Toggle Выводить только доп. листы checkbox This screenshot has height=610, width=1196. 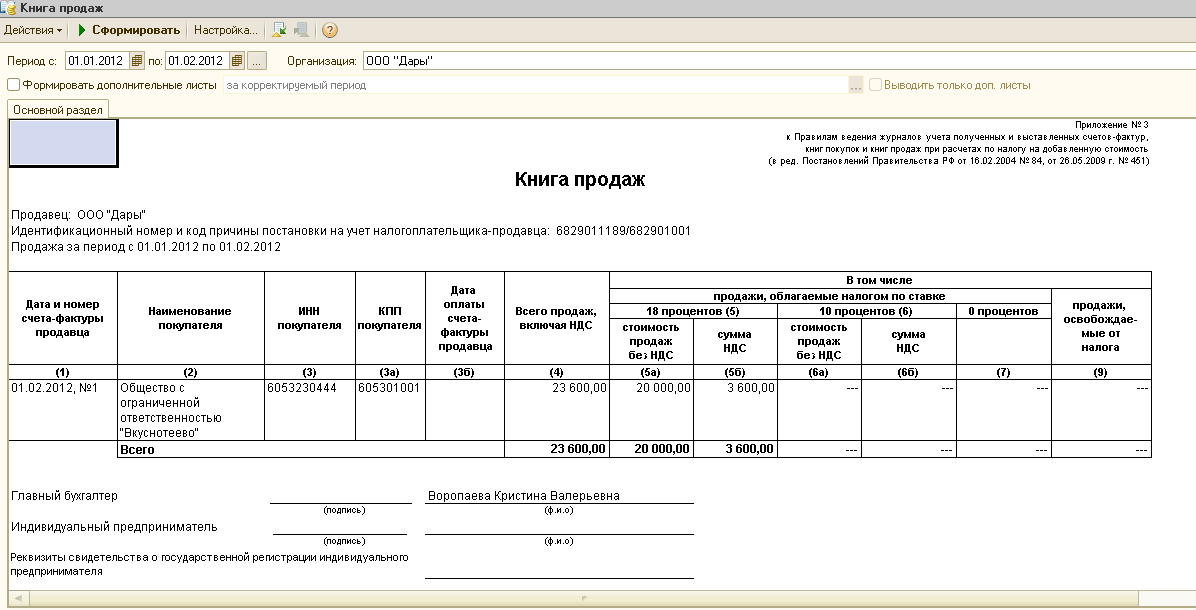876,85
